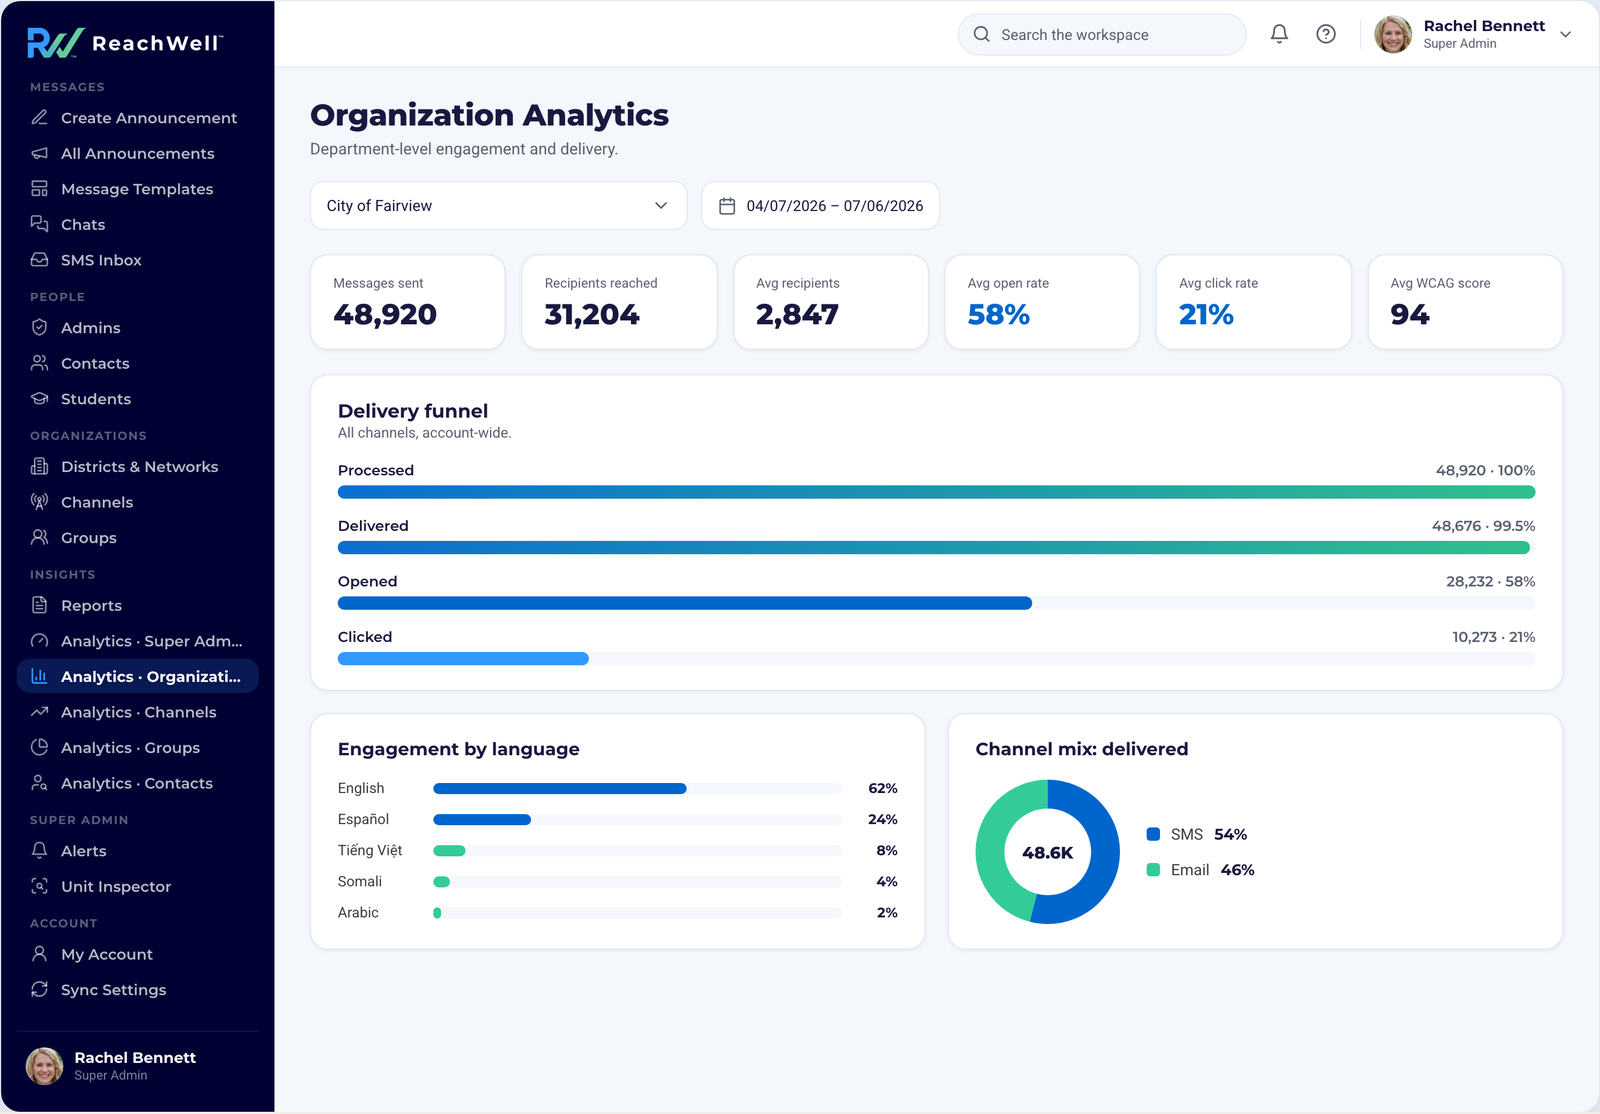Click the All Announcements megaphone icon
Image resolution: width=1600 pixels, height=1114 pixels.
point(40,153)
